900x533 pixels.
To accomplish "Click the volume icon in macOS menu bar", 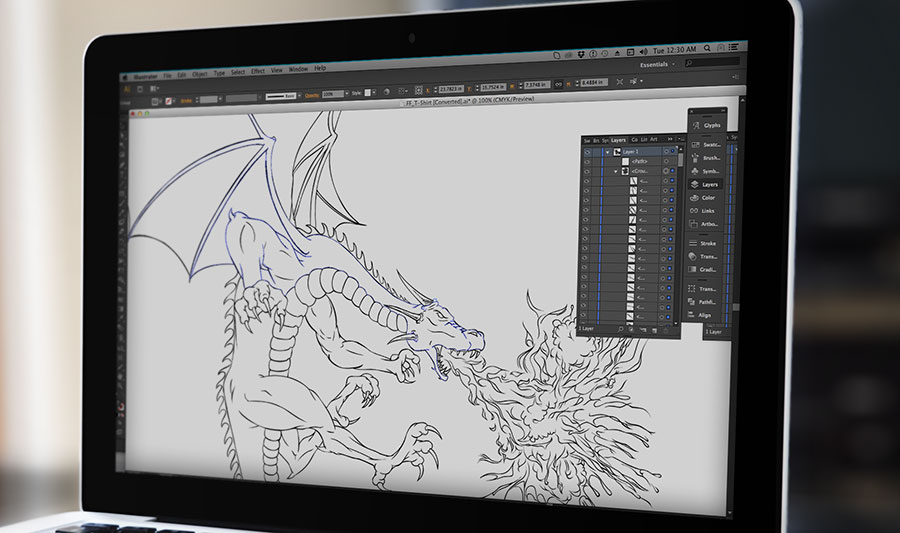I will pyautogui.click(x=643, y=52).
